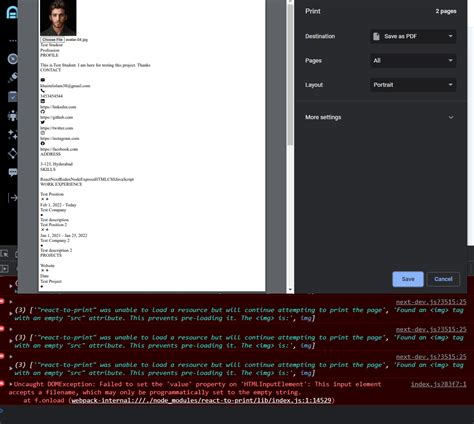Open the Layout Portrait dropdown

tap(413, 85)
